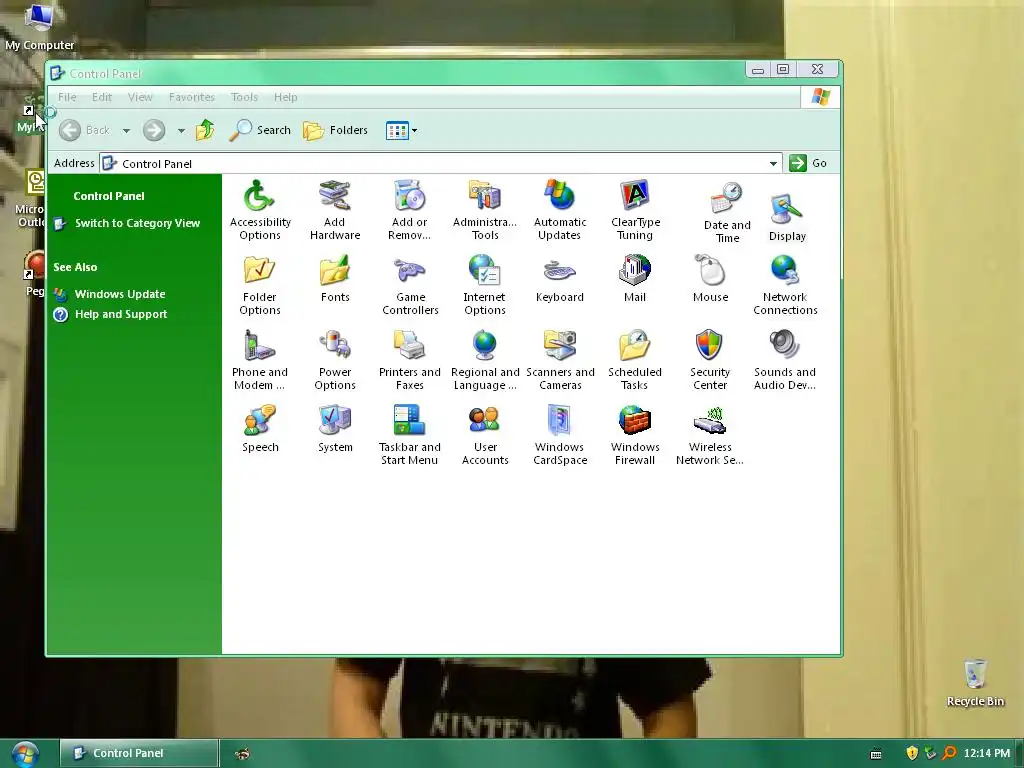
Task: Open Help and Support link
Action: pyautogui.click(x=121, y=314)
